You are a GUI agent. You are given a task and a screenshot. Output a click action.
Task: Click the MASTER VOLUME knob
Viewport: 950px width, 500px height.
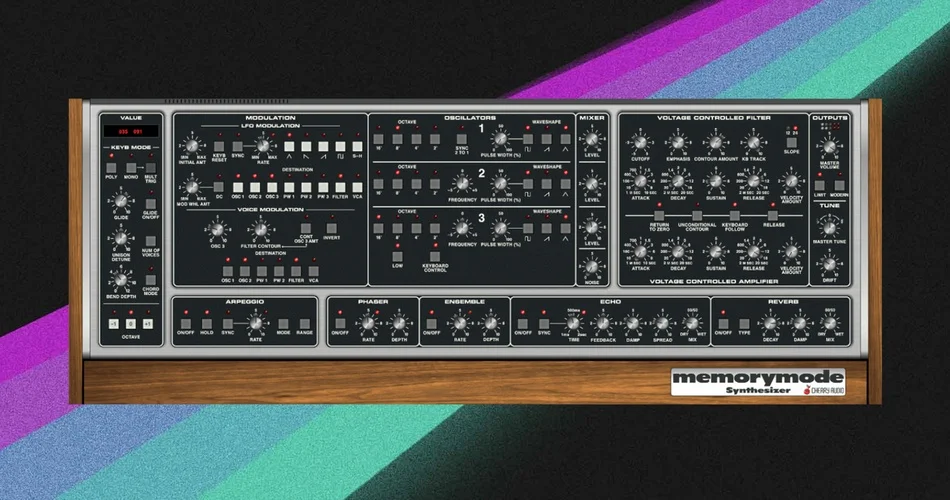(x=829, y=147)
